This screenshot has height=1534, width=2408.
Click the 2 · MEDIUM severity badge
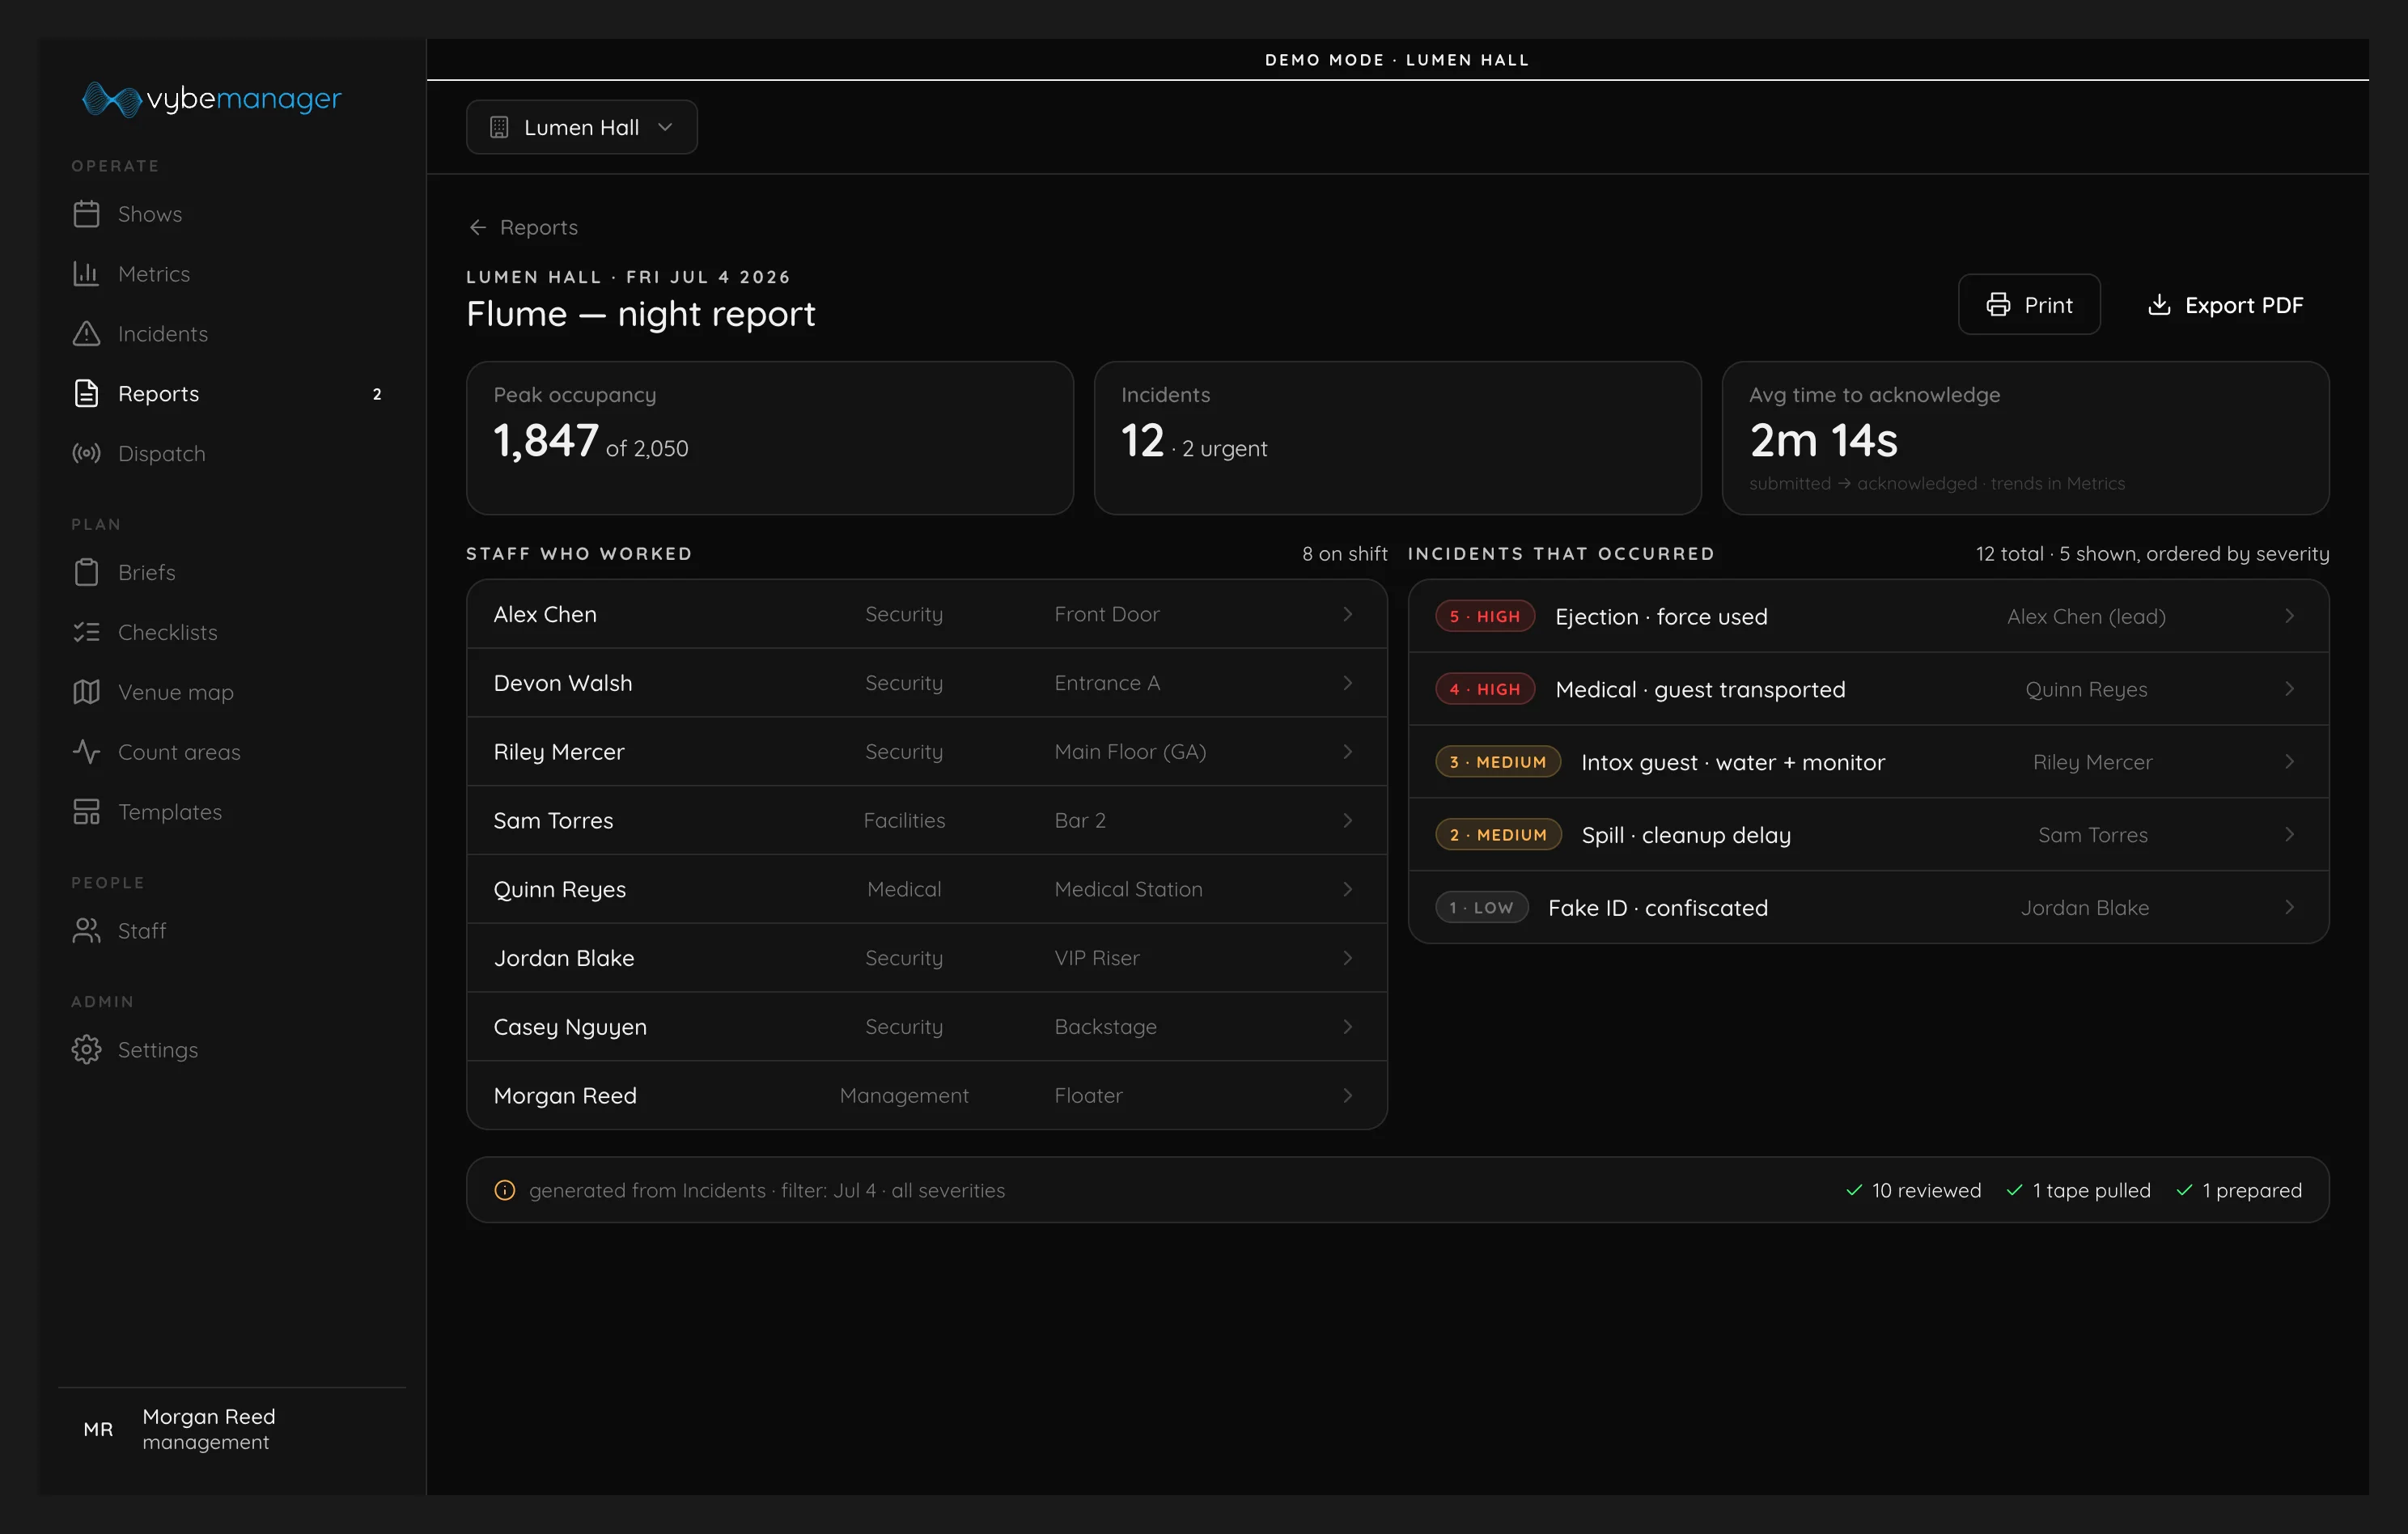(1498, 835)
